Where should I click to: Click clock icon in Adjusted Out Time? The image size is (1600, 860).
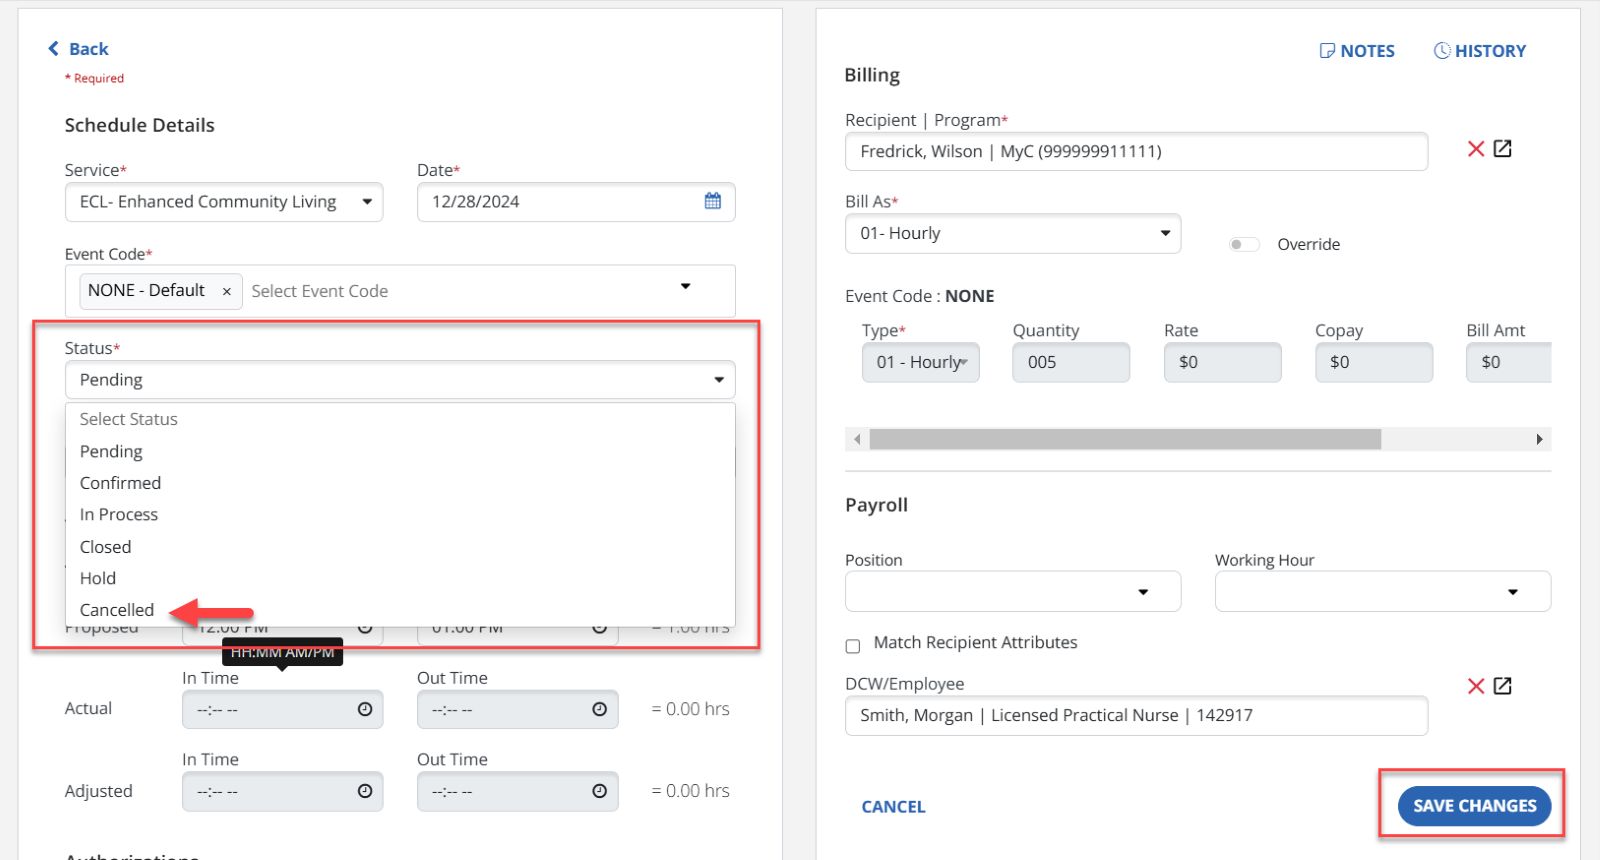pyautogui.click(x=599, y=791)
